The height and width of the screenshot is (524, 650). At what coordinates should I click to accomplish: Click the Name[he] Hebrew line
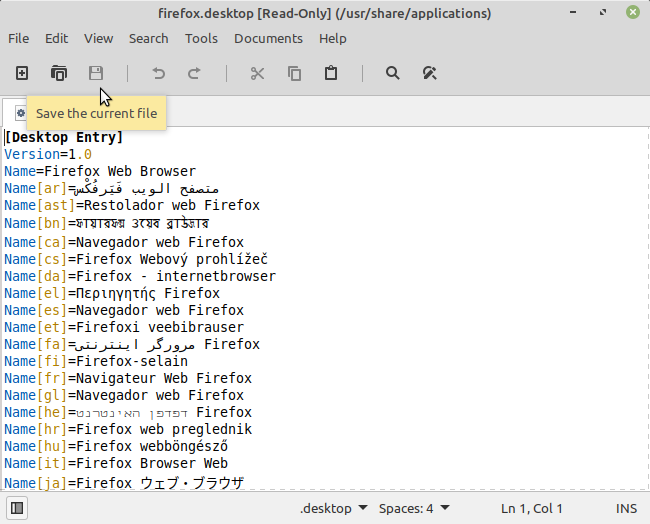[x=128, y=412]
